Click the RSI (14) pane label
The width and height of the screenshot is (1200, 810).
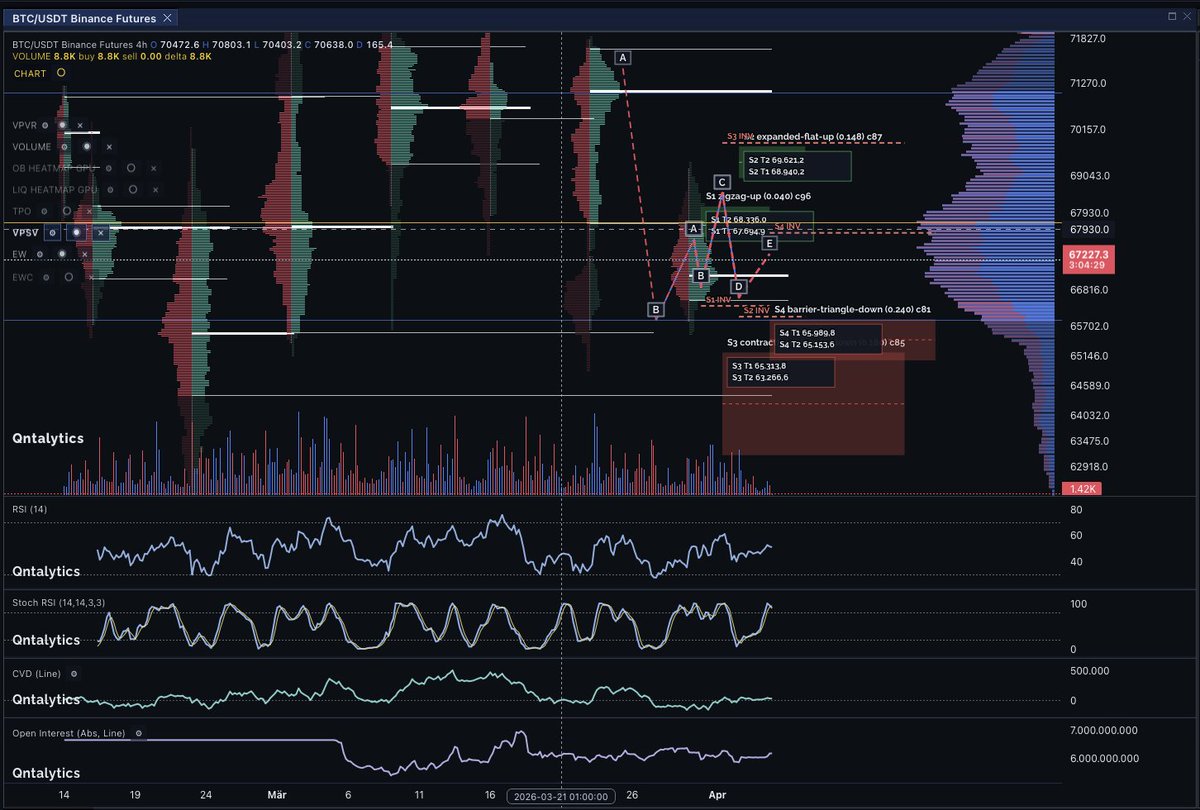click(x=31, y=510)
